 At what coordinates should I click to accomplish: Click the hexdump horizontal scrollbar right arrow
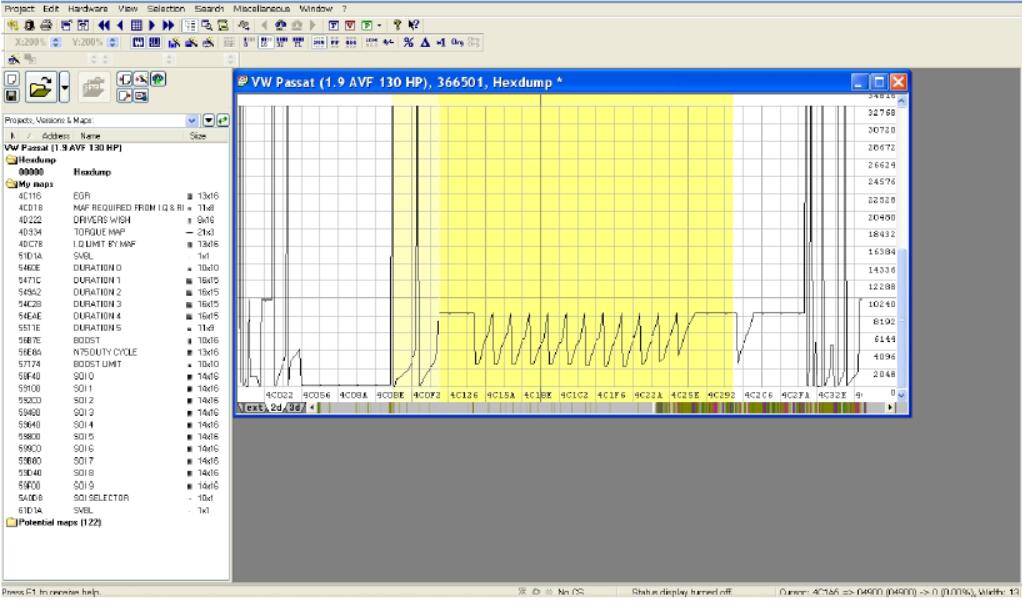click(x=890, y=408)
